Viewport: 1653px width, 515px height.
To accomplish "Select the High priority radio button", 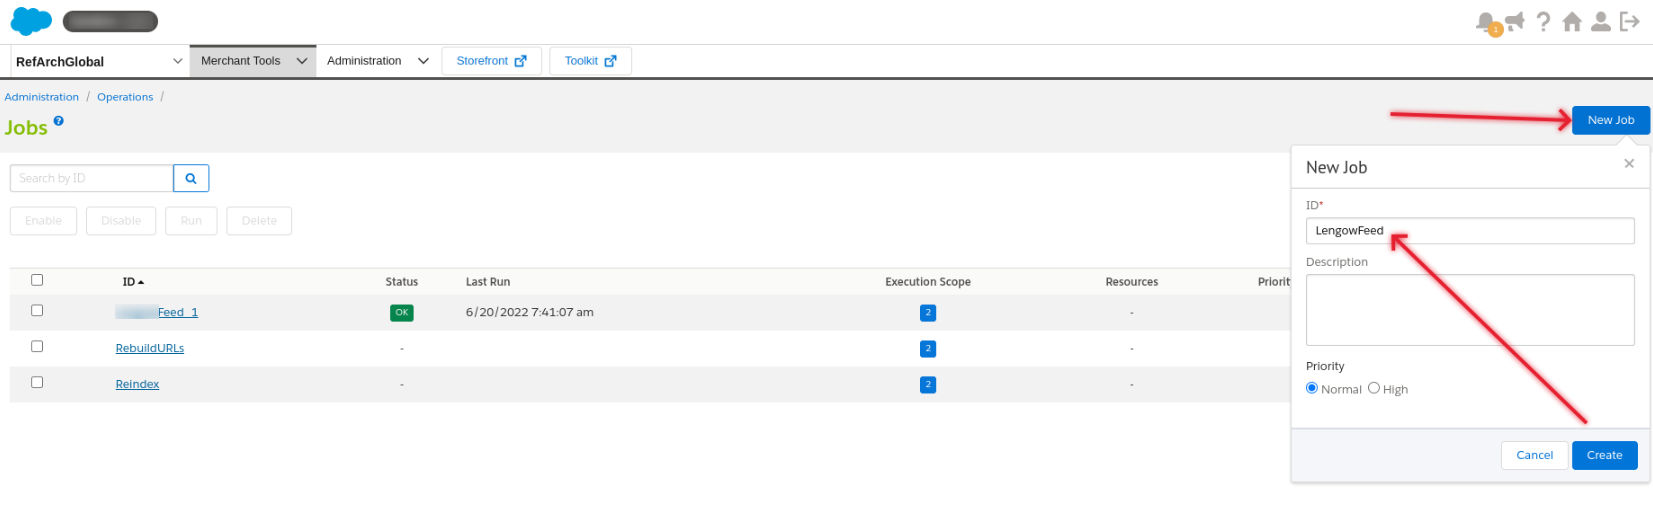I will tap(1374, 388).
